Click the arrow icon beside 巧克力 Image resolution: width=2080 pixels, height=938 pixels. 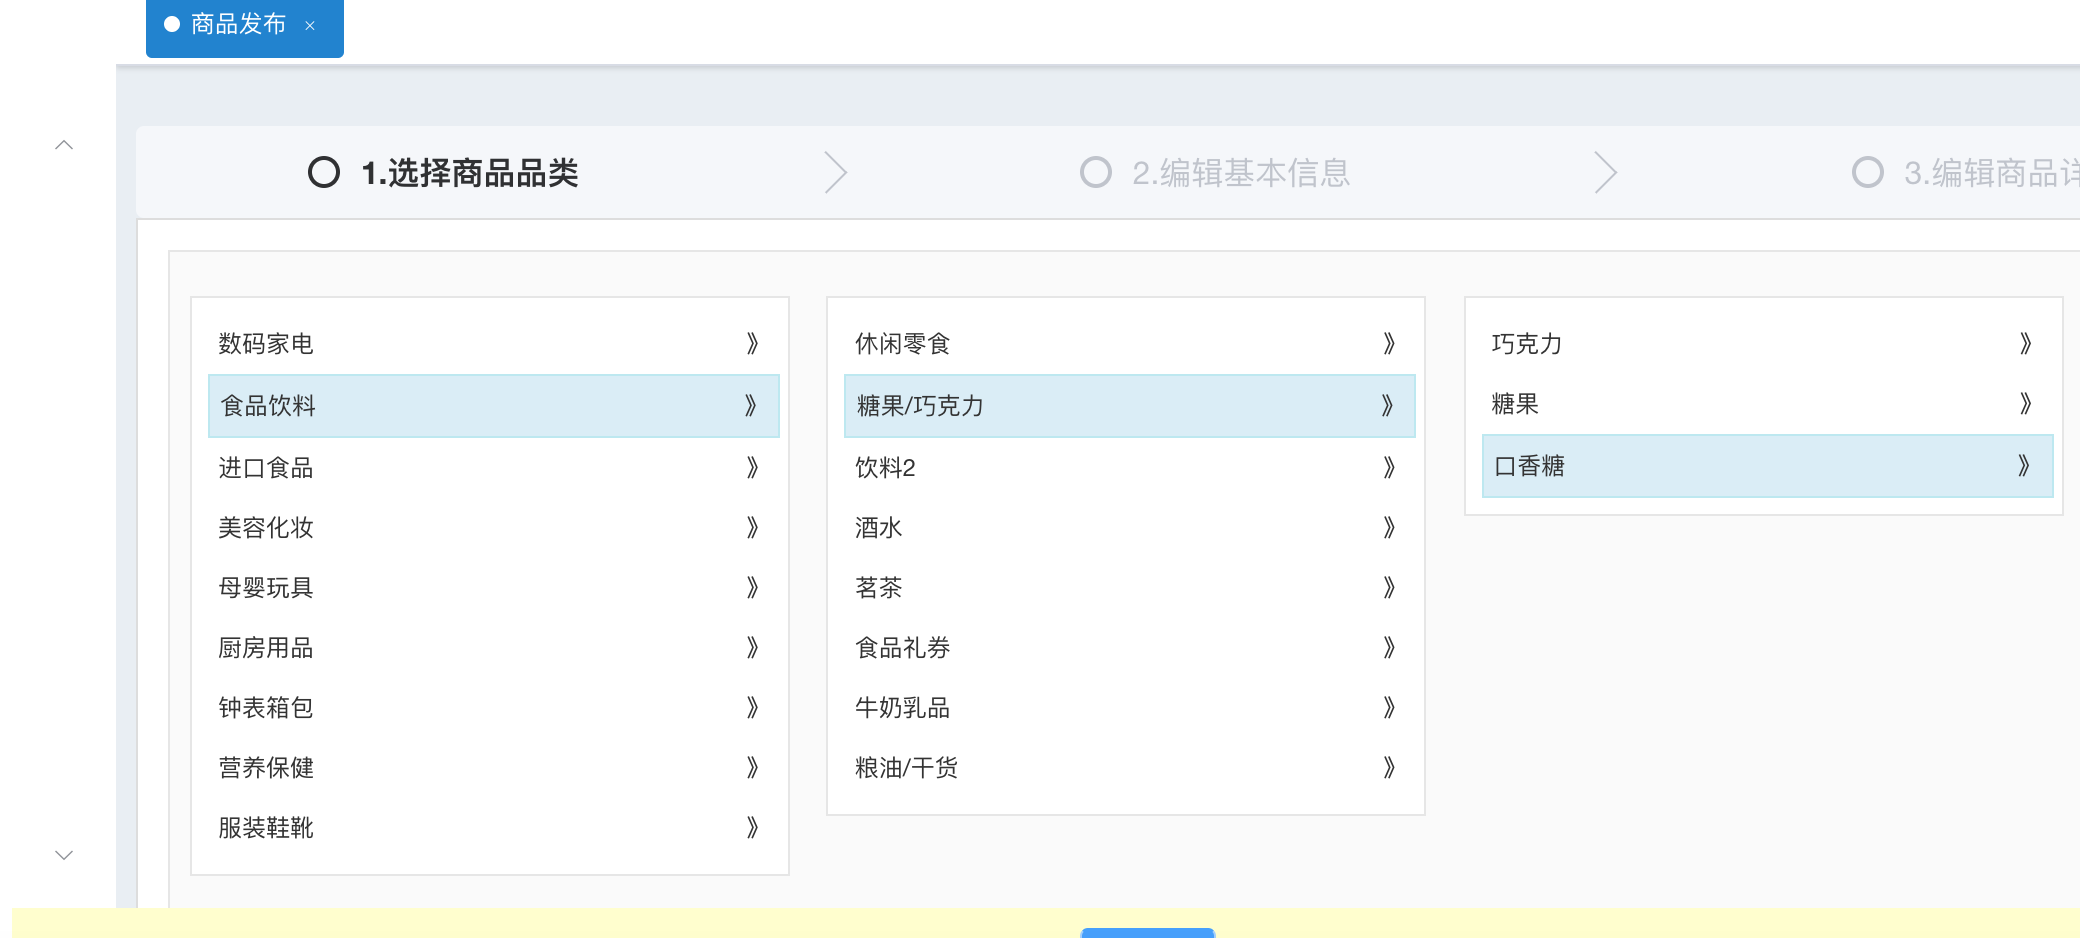point(2025,344)
